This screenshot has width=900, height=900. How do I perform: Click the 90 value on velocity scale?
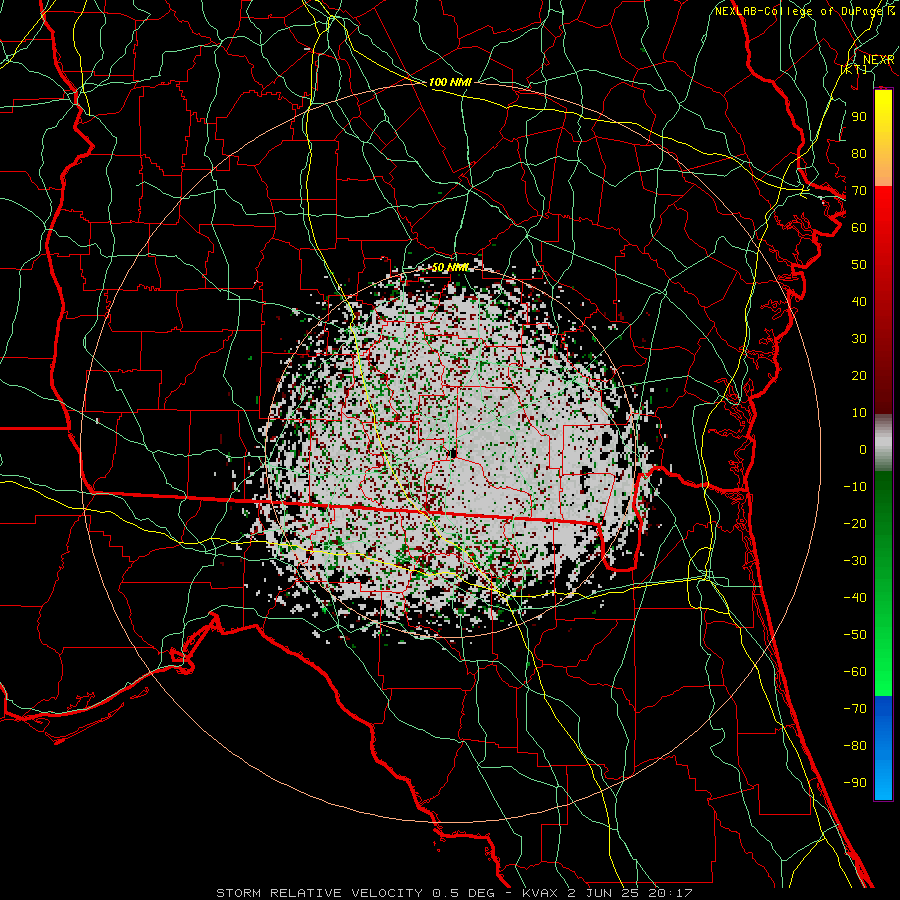click(x=859, y=117)
